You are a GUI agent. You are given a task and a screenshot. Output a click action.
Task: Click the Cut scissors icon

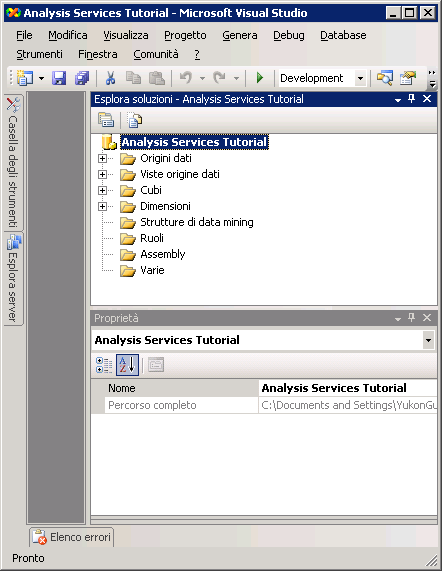pos(110,78)
